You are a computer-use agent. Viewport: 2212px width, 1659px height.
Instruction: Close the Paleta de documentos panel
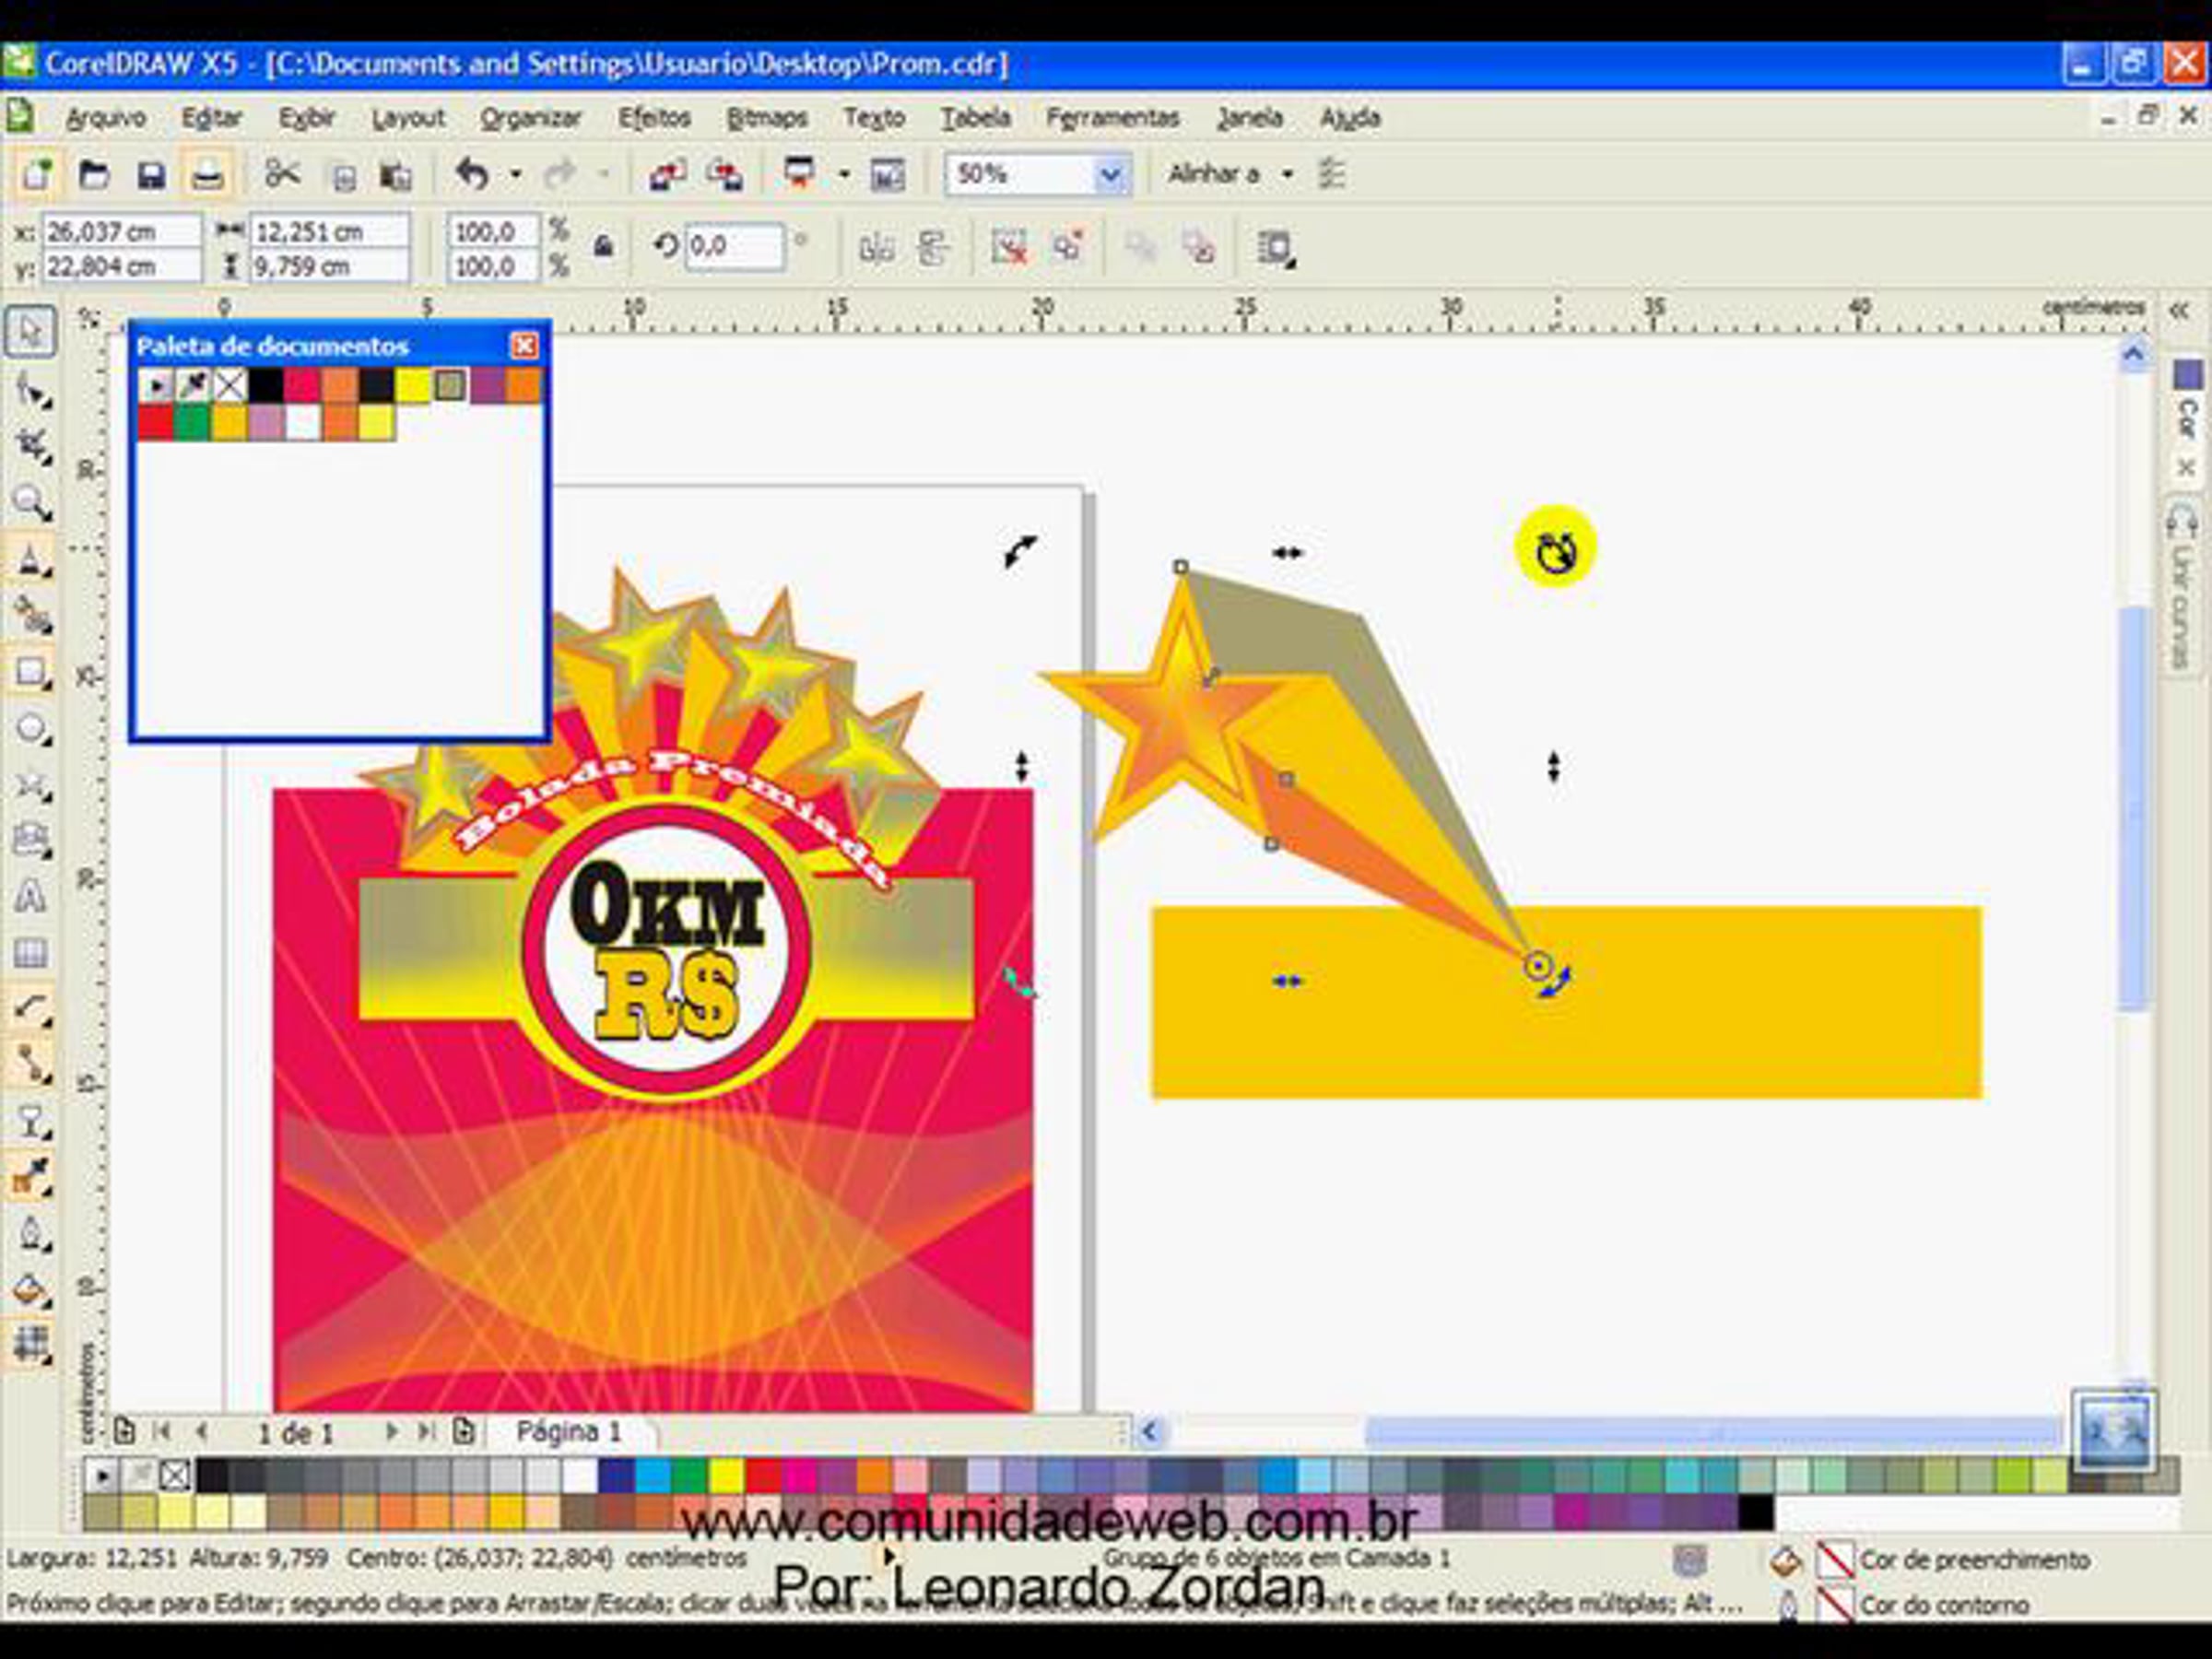coord(524,346)
